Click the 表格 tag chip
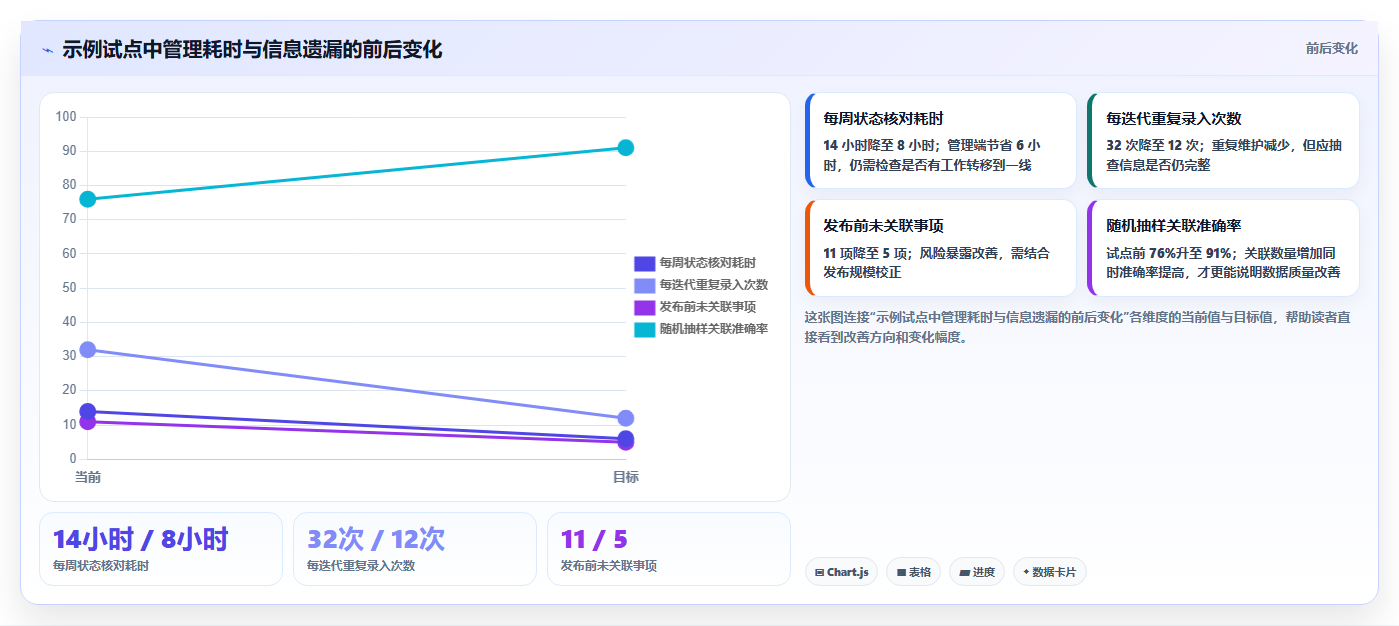Screen dimensions: 1399x626 (x=913, y=572)
